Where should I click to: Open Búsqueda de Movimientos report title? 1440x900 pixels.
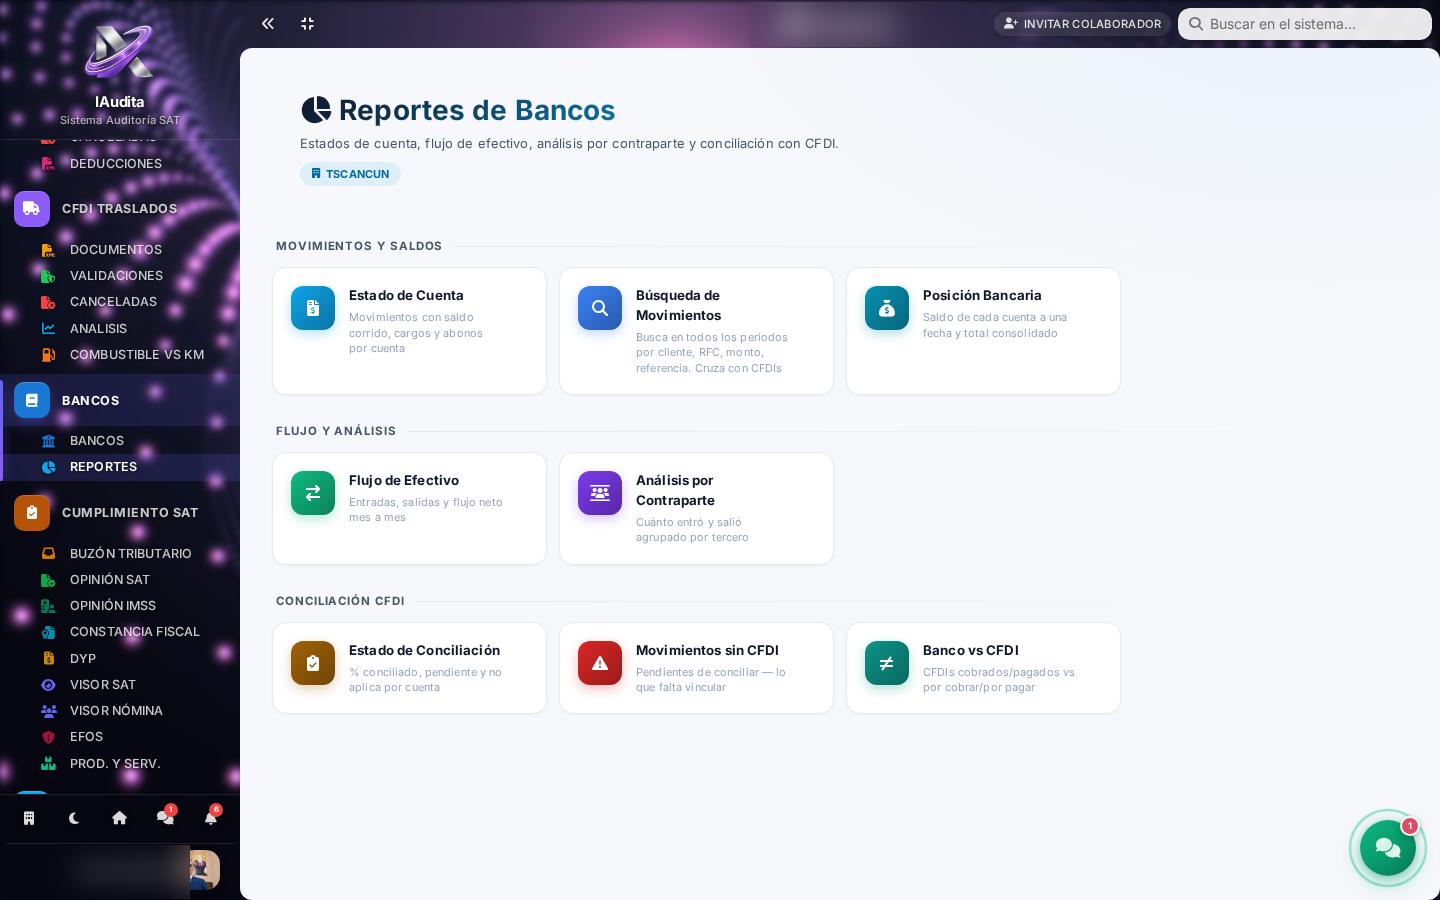679,305
